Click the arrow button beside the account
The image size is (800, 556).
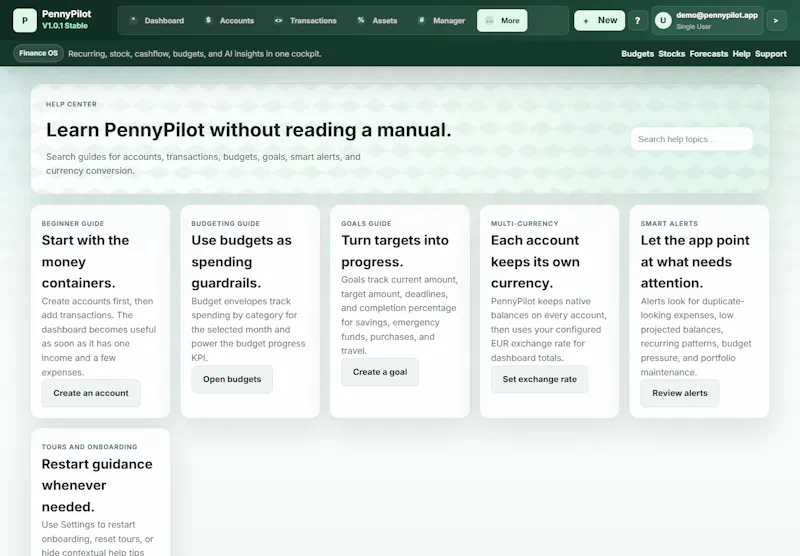(x=776, y=20)
